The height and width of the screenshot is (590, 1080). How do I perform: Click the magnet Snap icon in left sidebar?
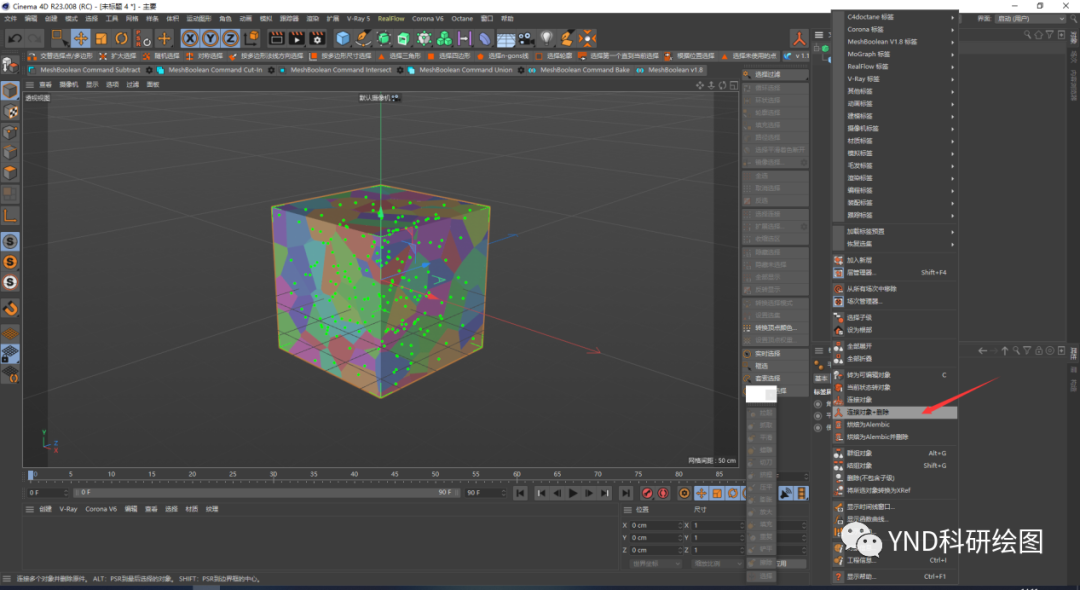(x=10, y=308)
